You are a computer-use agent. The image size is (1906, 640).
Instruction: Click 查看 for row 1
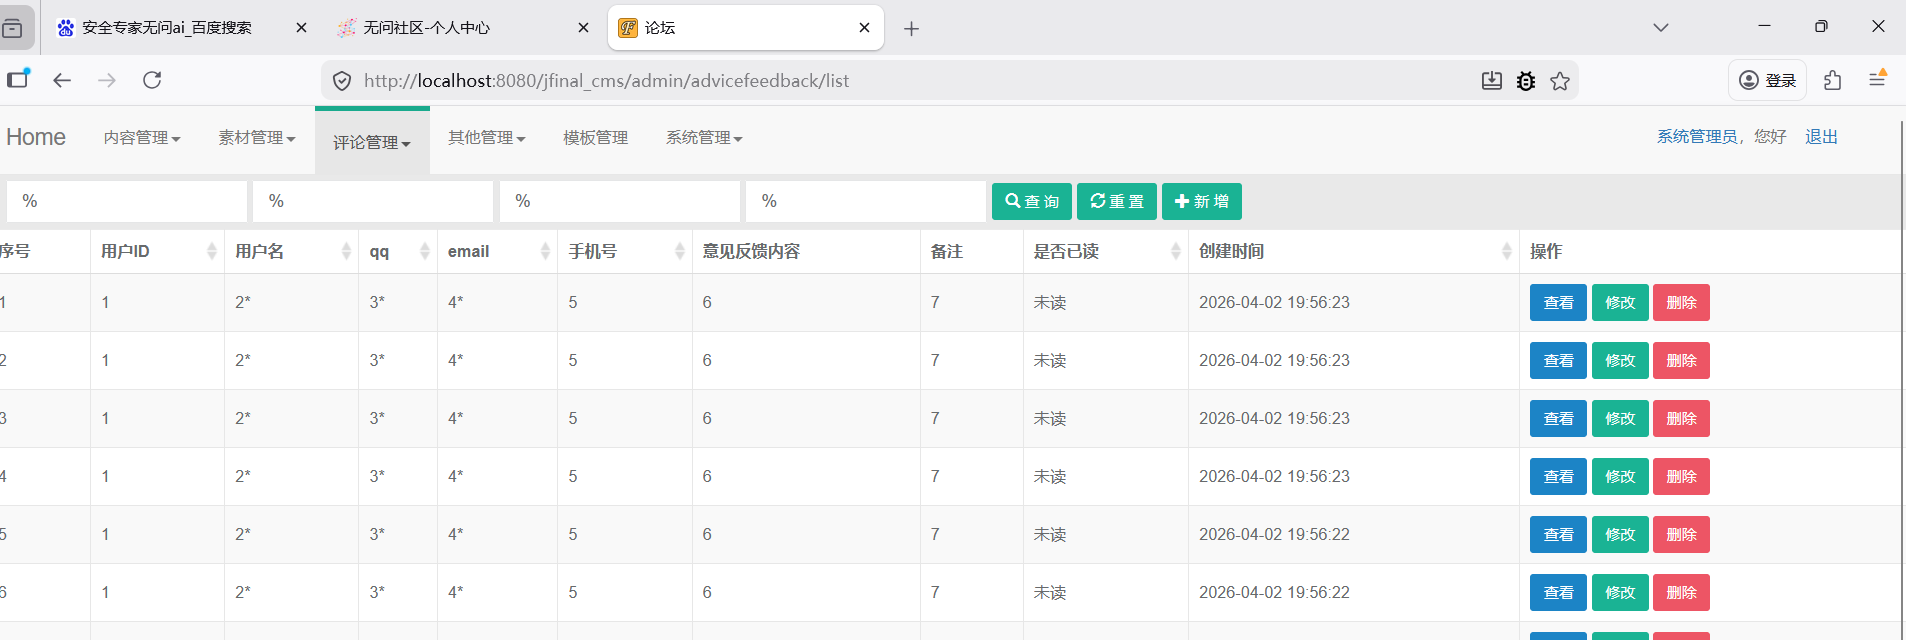pos(1558,303)
